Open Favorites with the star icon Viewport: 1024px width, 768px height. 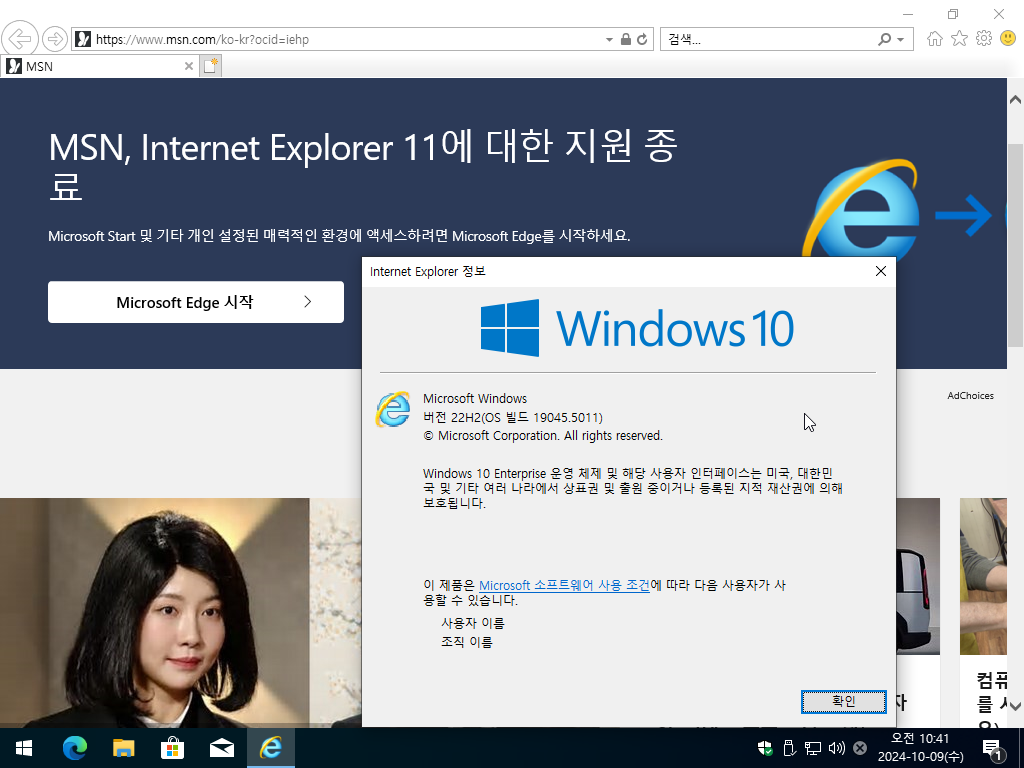(959, 39)
